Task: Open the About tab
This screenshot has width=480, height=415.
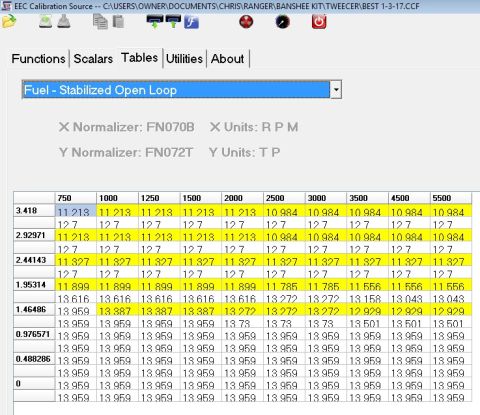Action: coord(227,59)
